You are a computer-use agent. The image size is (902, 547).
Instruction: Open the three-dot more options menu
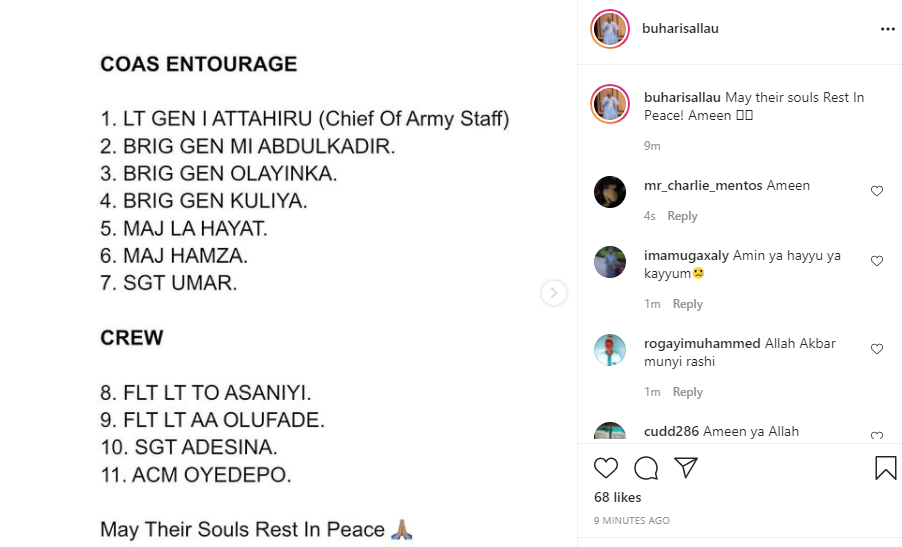(x=887, y=29)
